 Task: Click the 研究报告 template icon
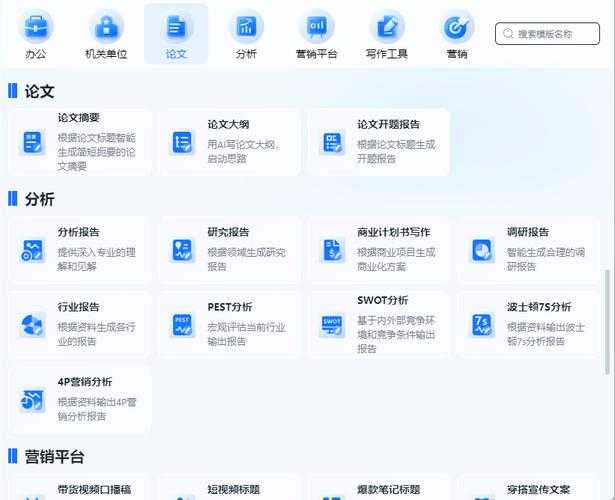[x=182, y=250]
